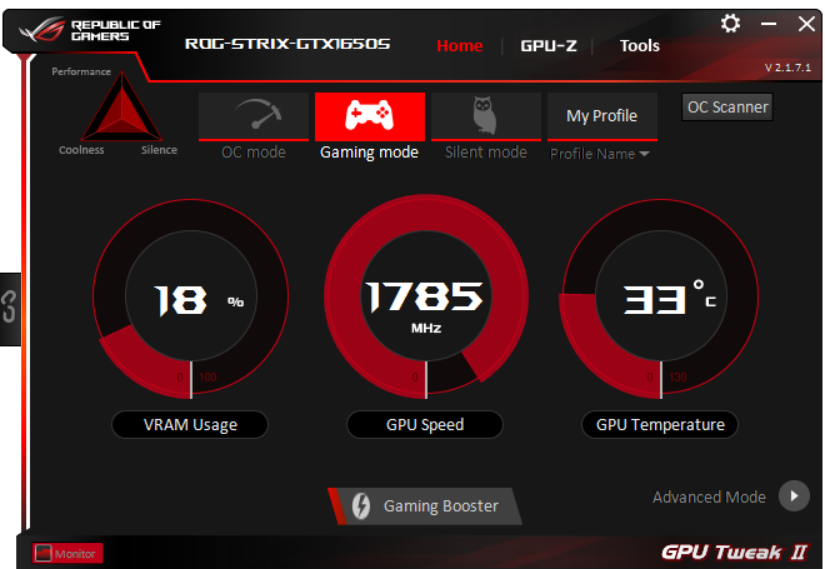The image size is (825, 569).
Task: Activate the Gaming mode gamepad icon
Action: pos(369,116)
